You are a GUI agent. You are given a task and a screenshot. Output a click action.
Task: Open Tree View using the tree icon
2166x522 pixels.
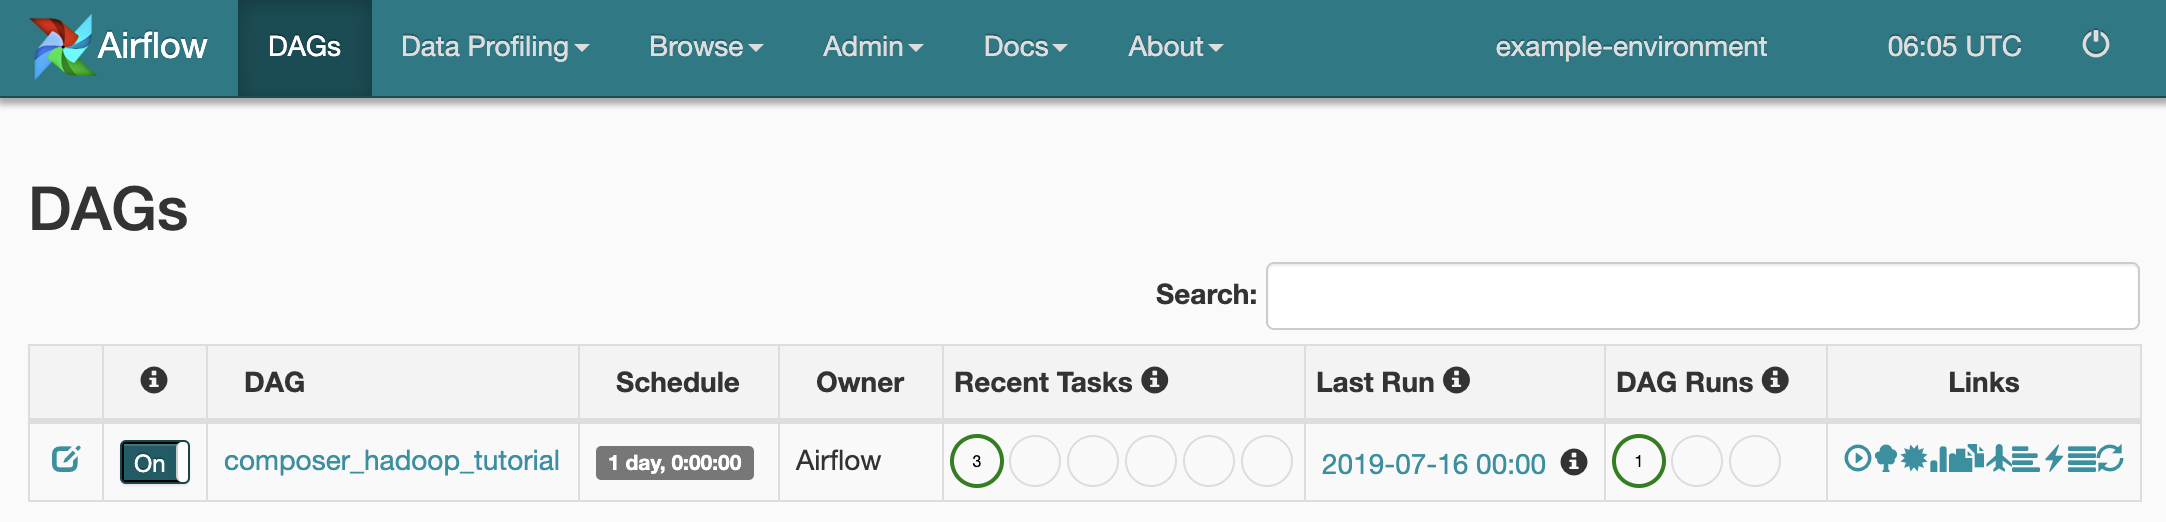pyautogui.click(x=1886, y=459)
